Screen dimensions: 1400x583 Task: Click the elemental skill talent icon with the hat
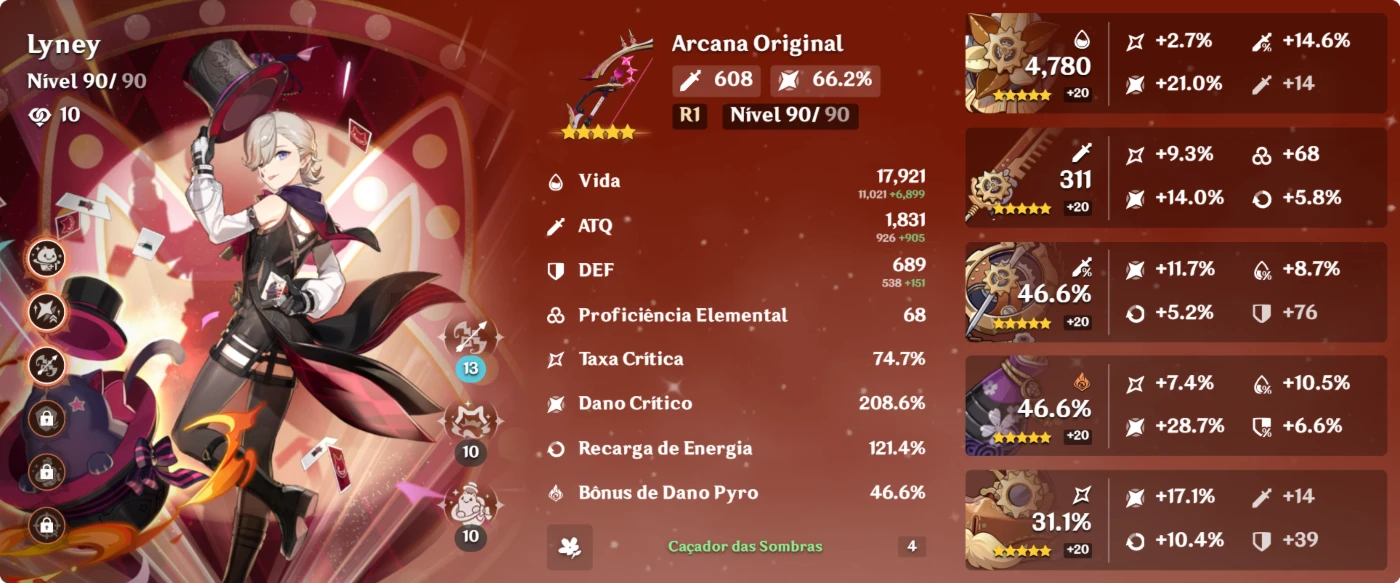[470, 422]
